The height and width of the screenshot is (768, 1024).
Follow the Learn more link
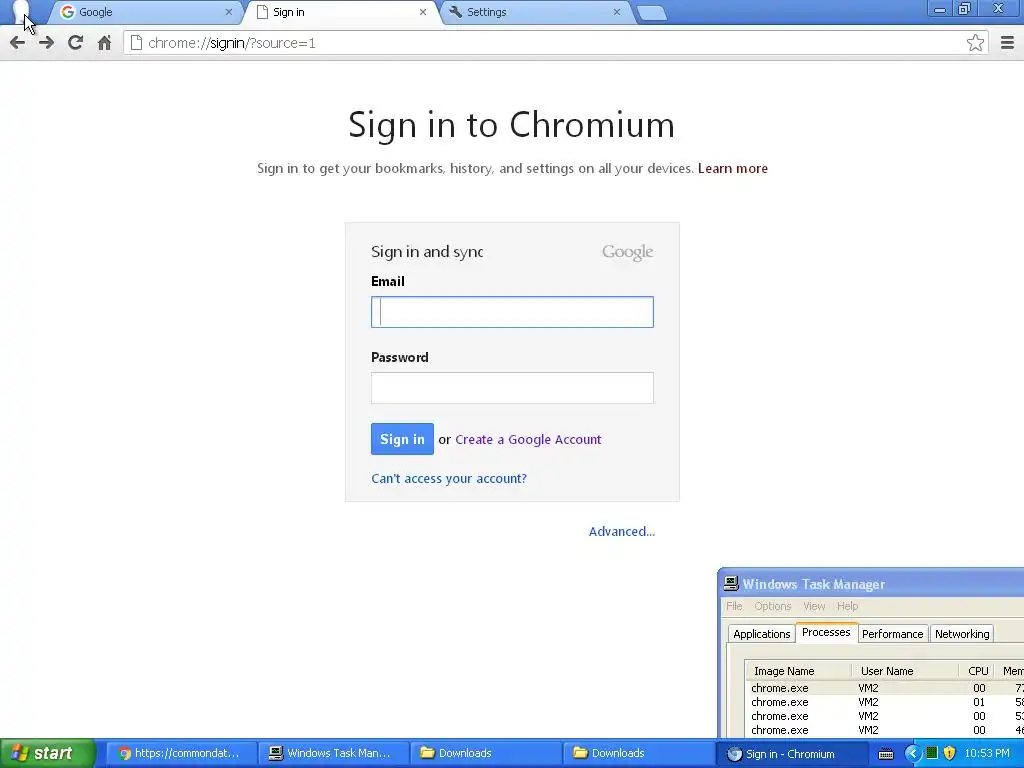[733, 168]
